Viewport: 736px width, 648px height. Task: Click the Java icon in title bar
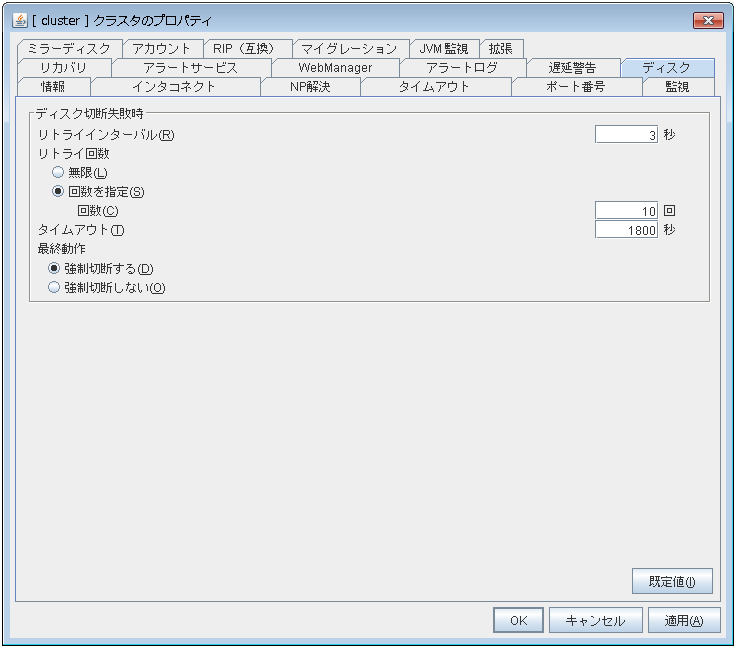coord(20,20)
